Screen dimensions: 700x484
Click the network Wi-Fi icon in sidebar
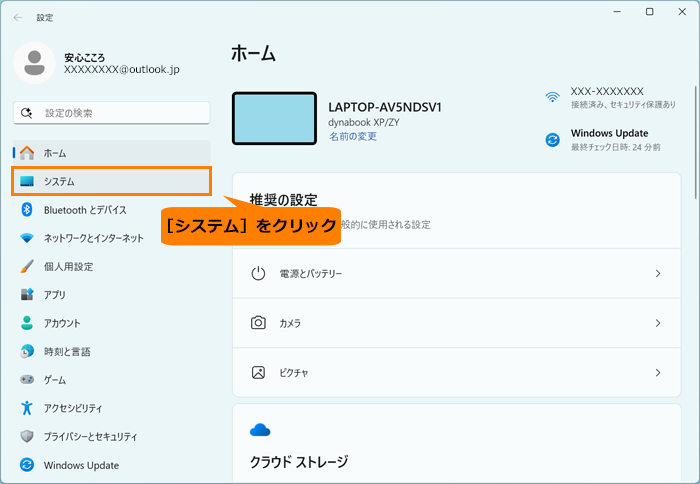pos(27,238)
